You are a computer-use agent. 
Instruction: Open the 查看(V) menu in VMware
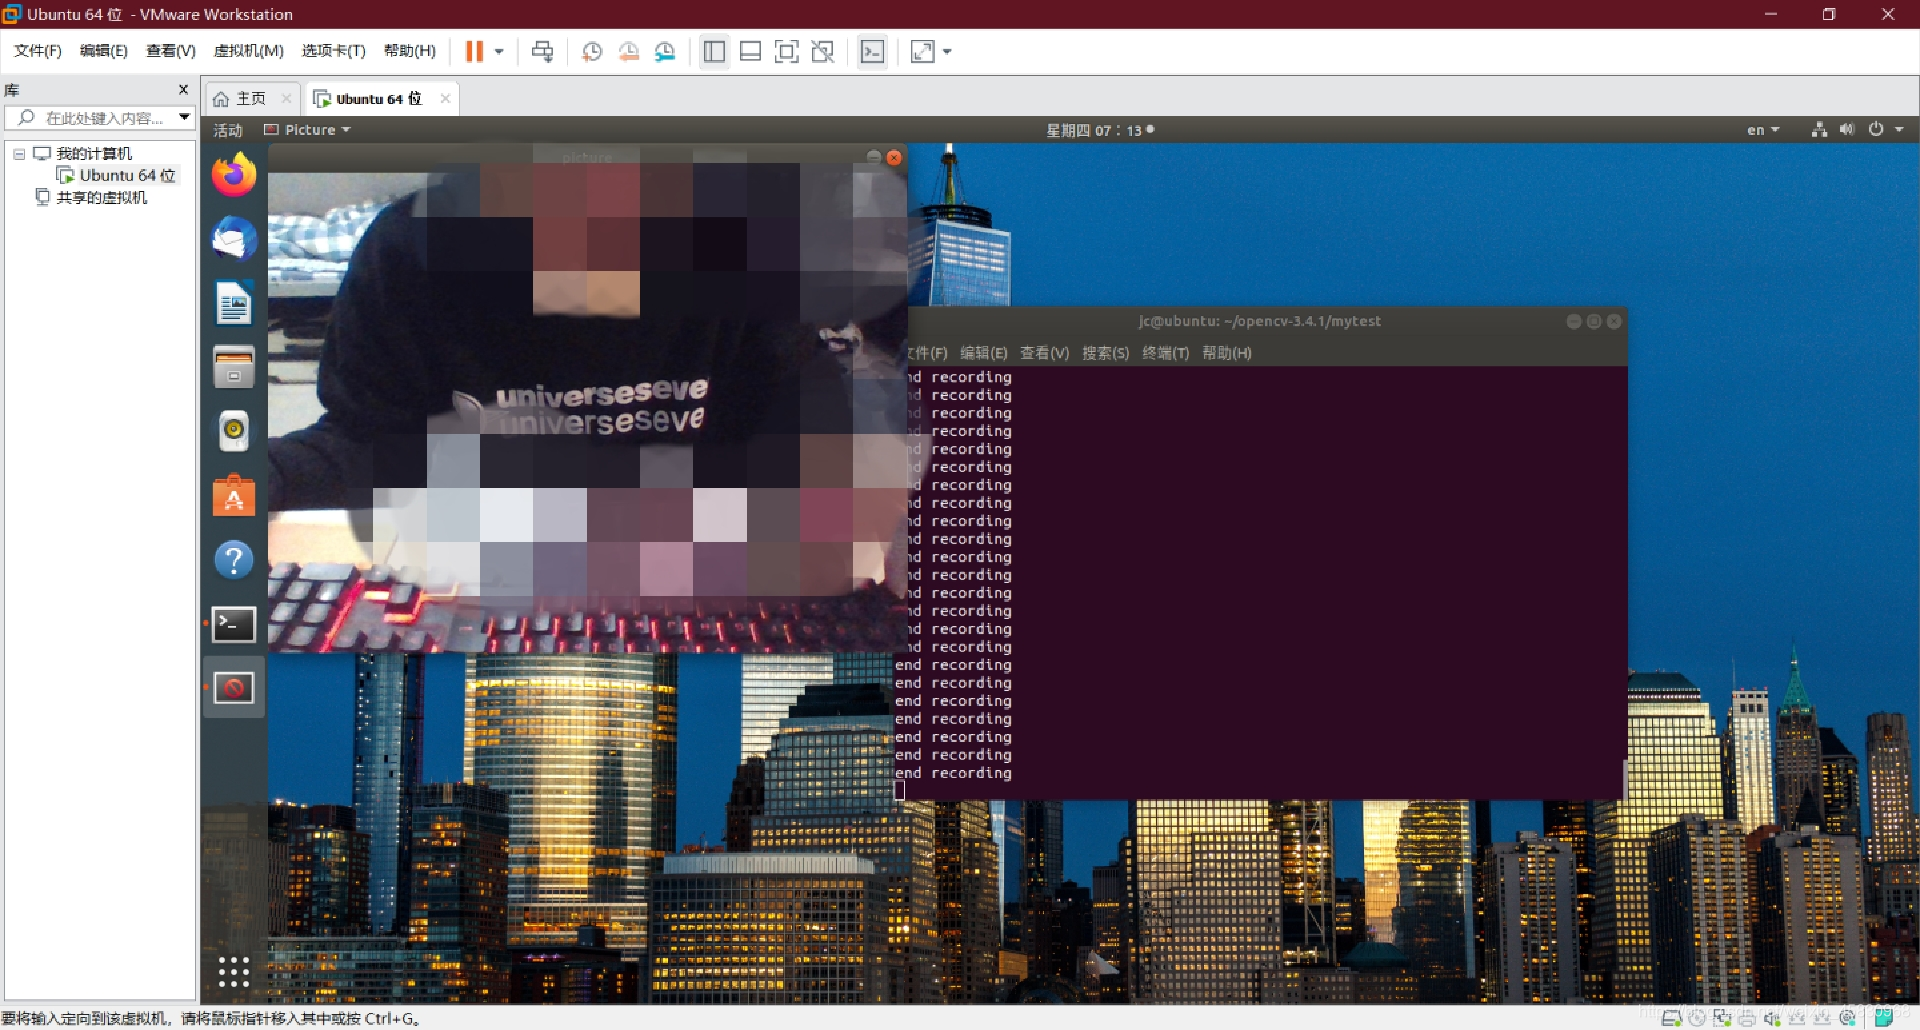pyautogui.click(x=171, y=51)
